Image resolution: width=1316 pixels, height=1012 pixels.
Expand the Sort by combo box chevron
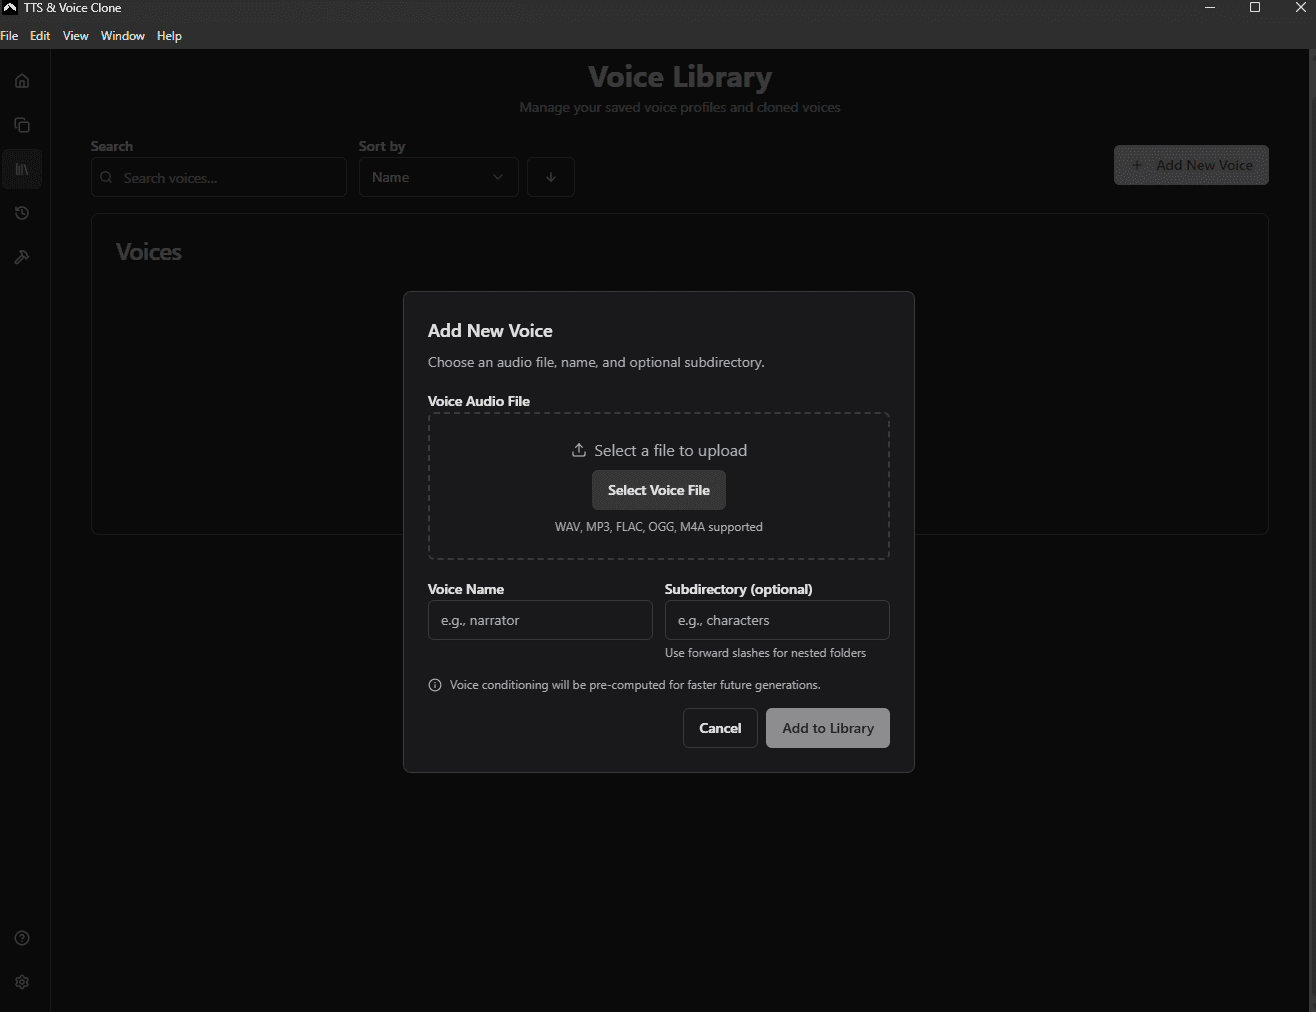tap(497, 177)
